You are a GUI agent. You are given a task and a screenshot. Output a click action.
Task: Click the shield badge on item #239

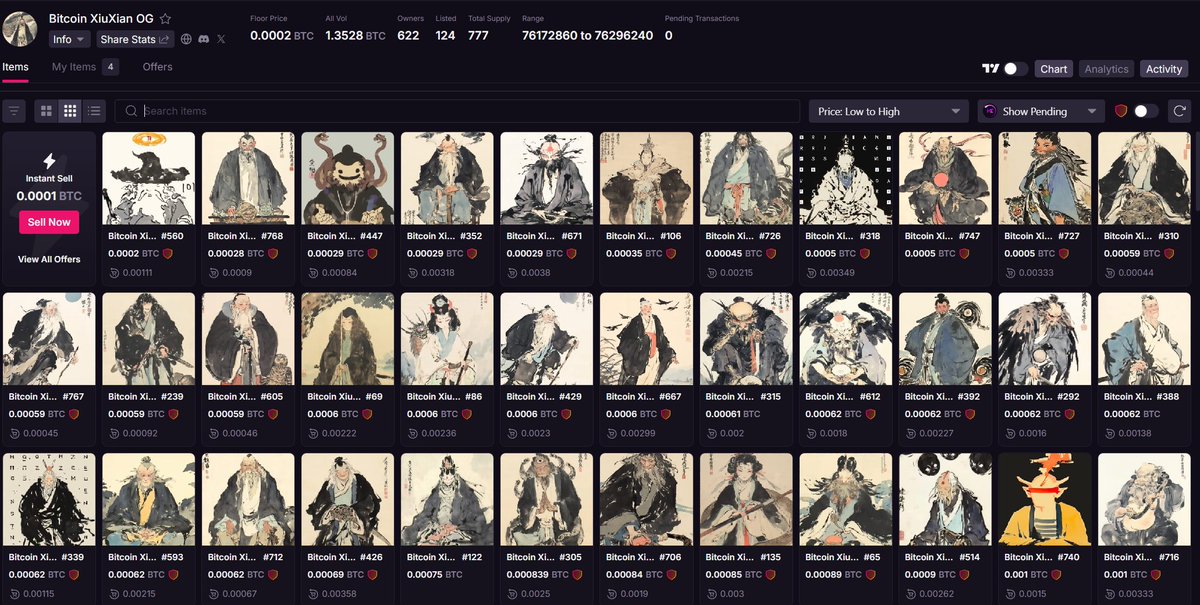(x=173, y=414)
